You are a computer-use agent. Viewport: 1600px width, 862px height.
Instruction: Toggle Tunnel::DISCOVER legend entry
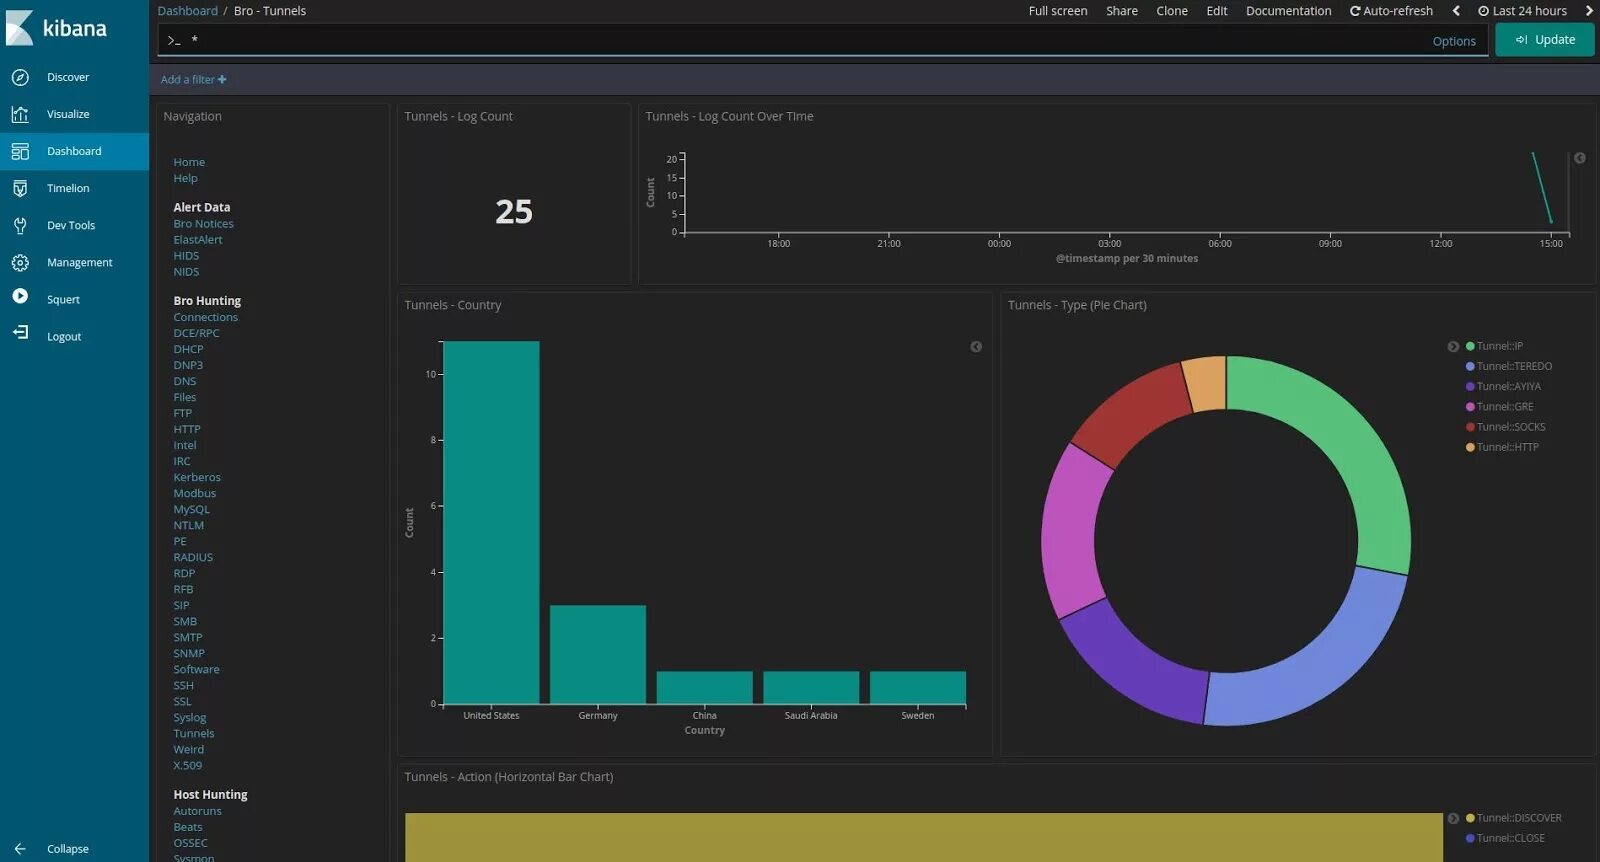(1514, 818)
